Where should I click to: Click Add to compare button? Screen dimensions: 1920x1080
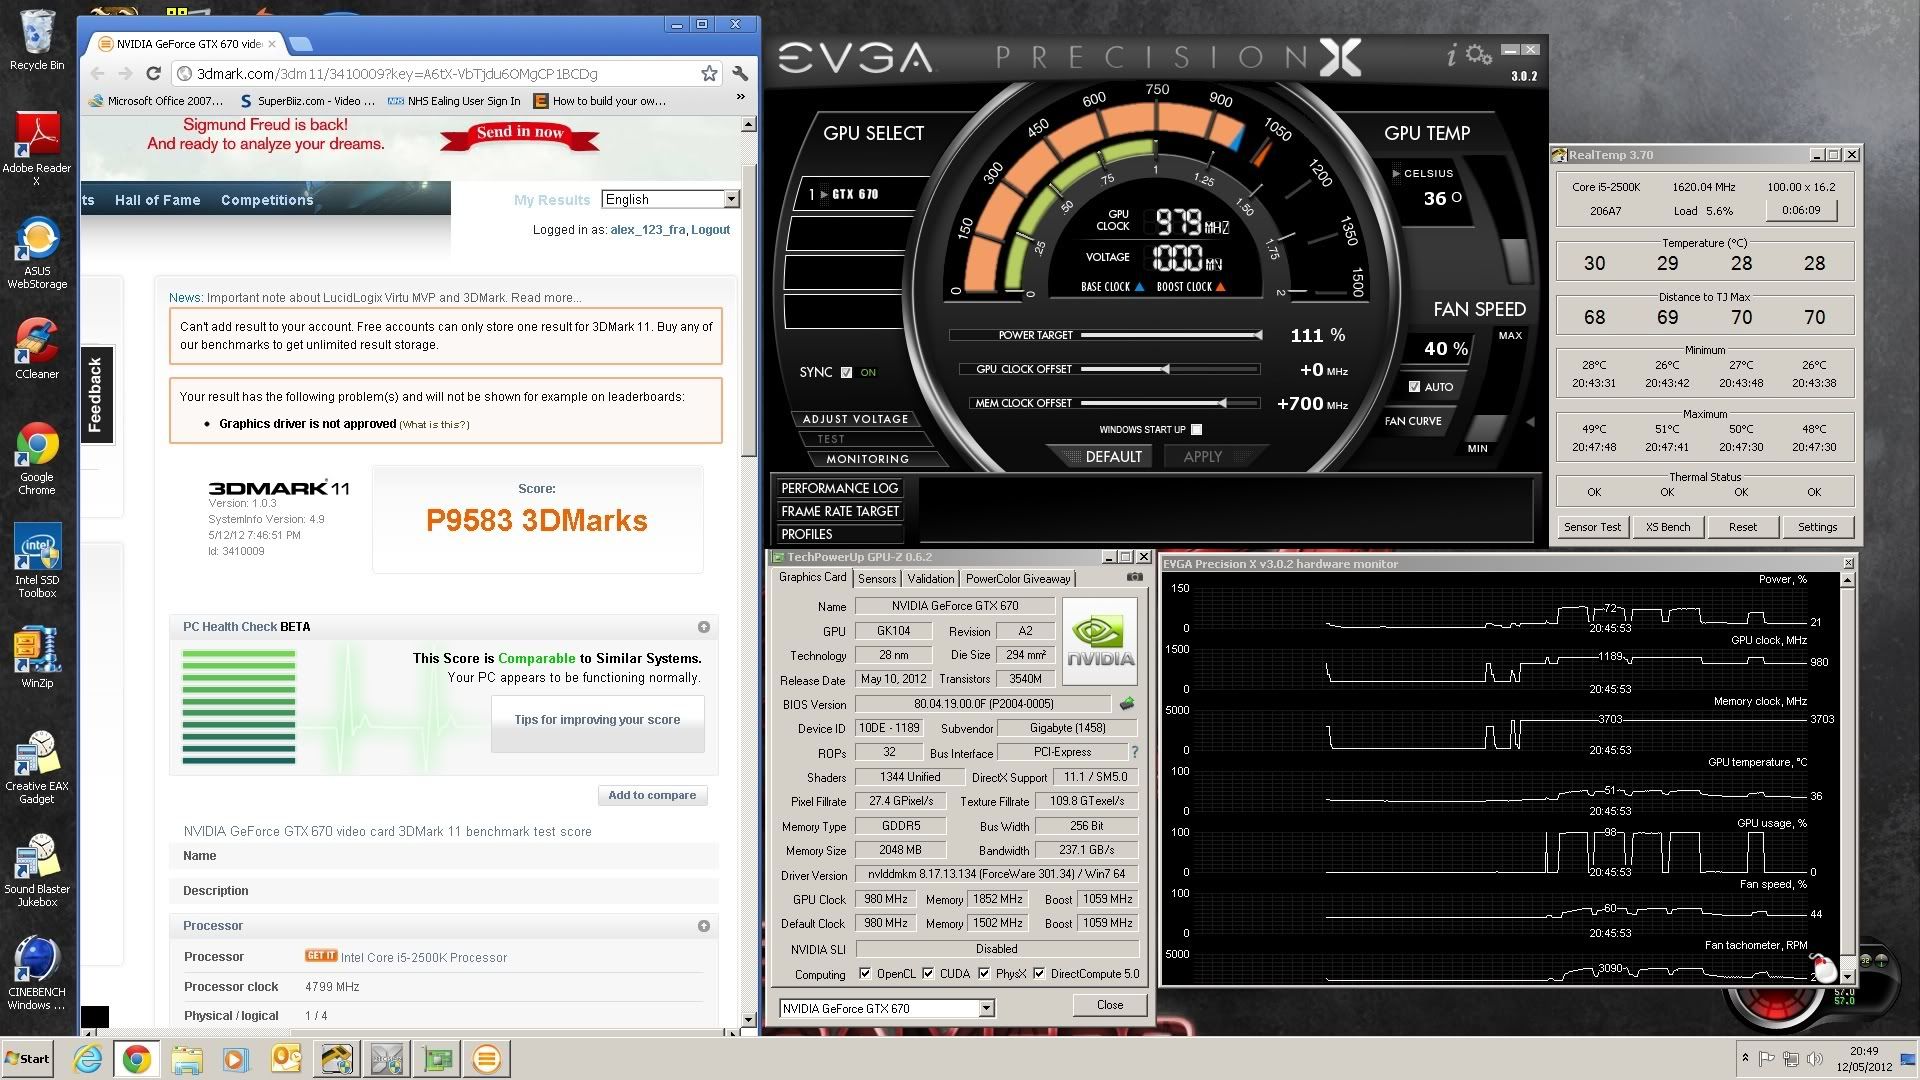point(652,795)
